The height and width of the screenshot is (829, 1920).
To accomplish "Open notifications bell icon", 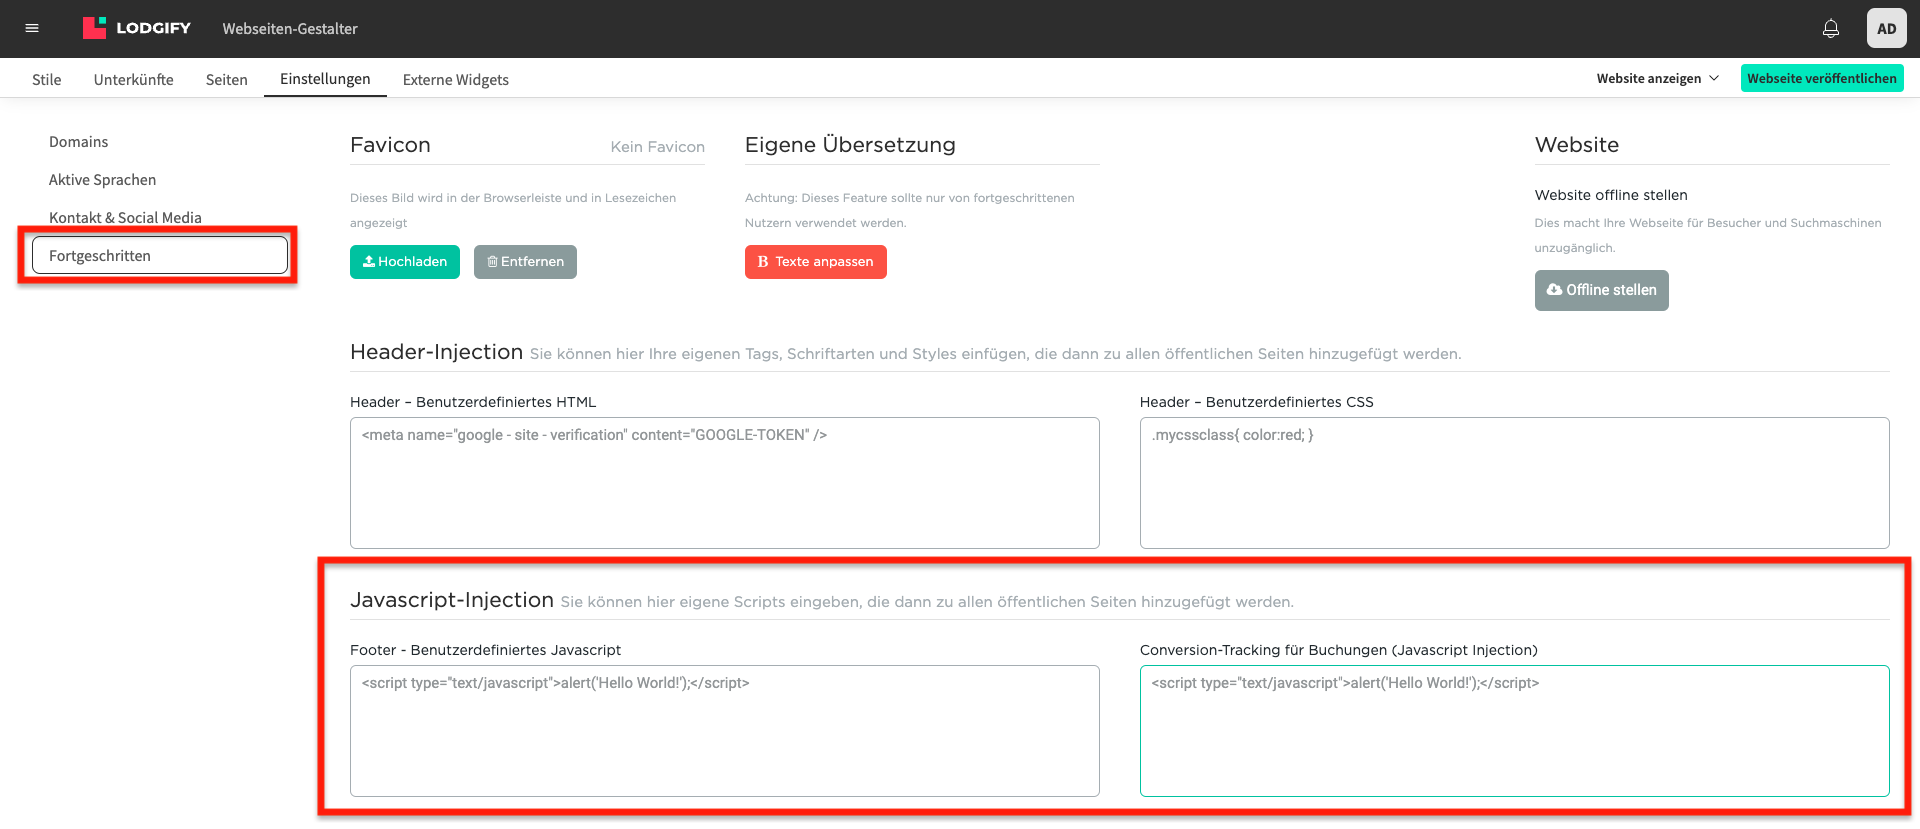I will 1830,28.
